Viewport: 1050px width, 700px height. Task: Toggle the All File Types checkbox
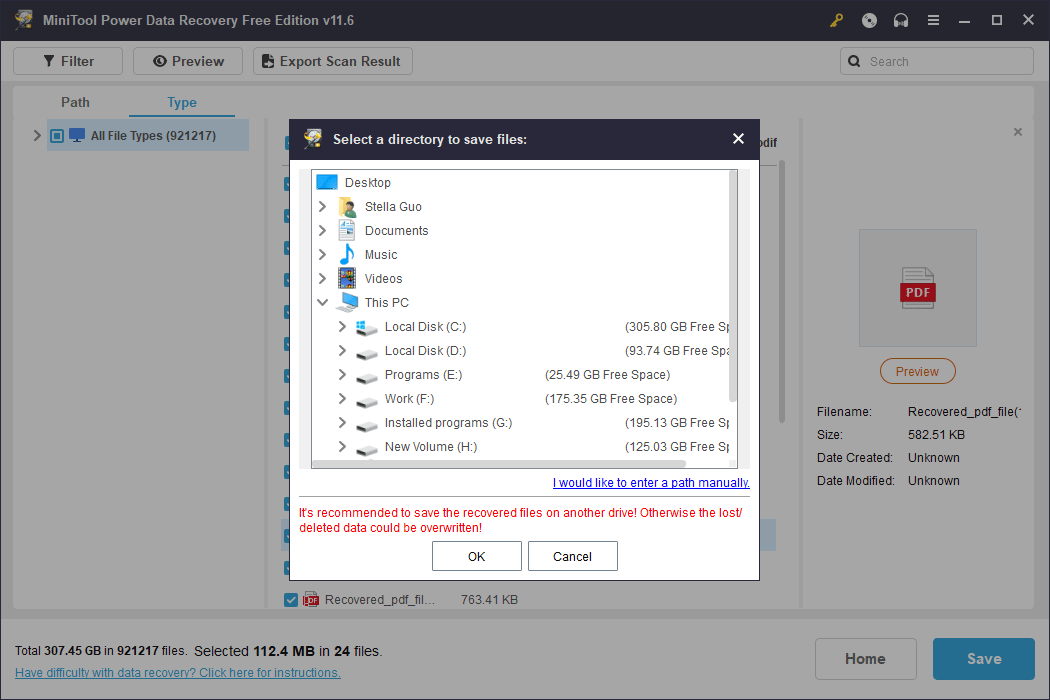click(57, 136)
